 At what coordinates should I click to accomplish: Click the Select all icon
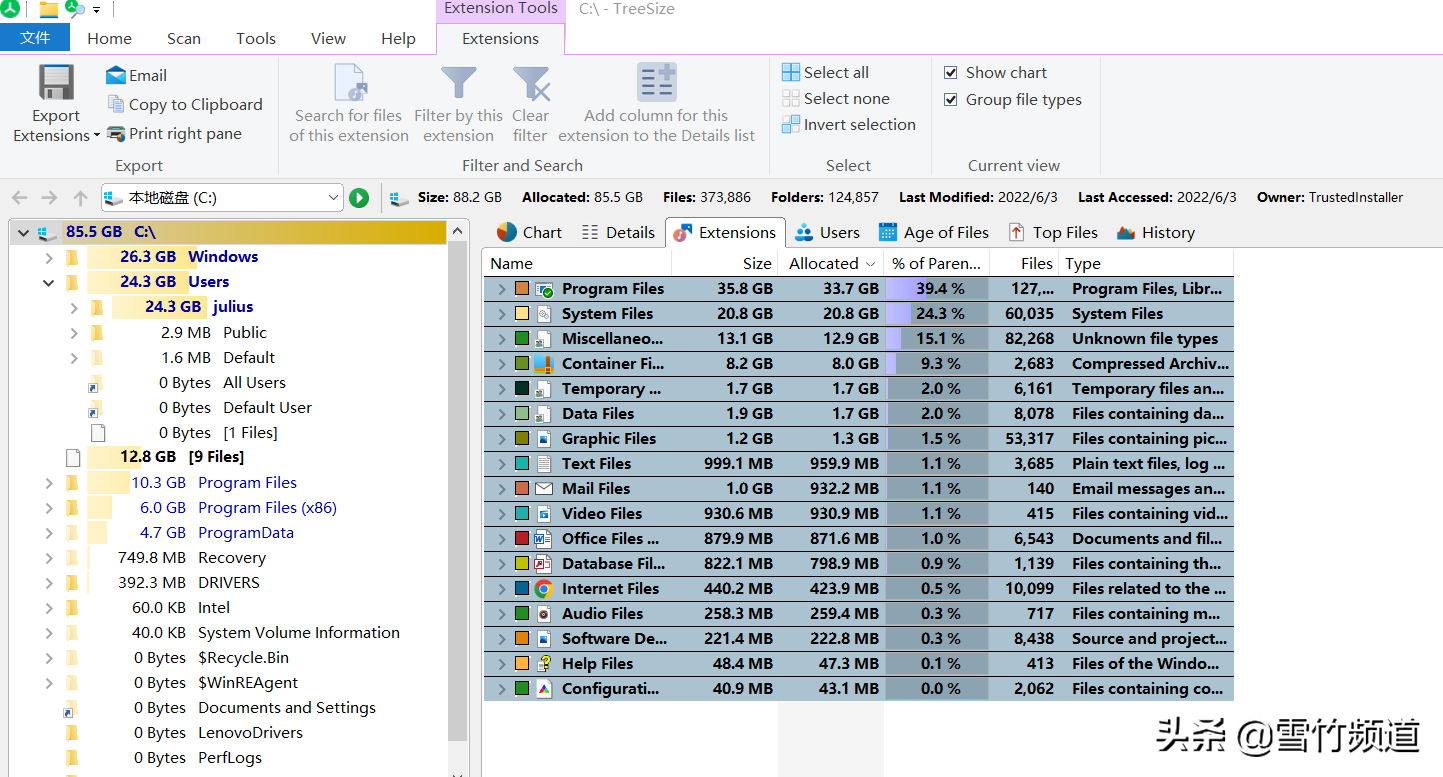(x=791, y=72)
